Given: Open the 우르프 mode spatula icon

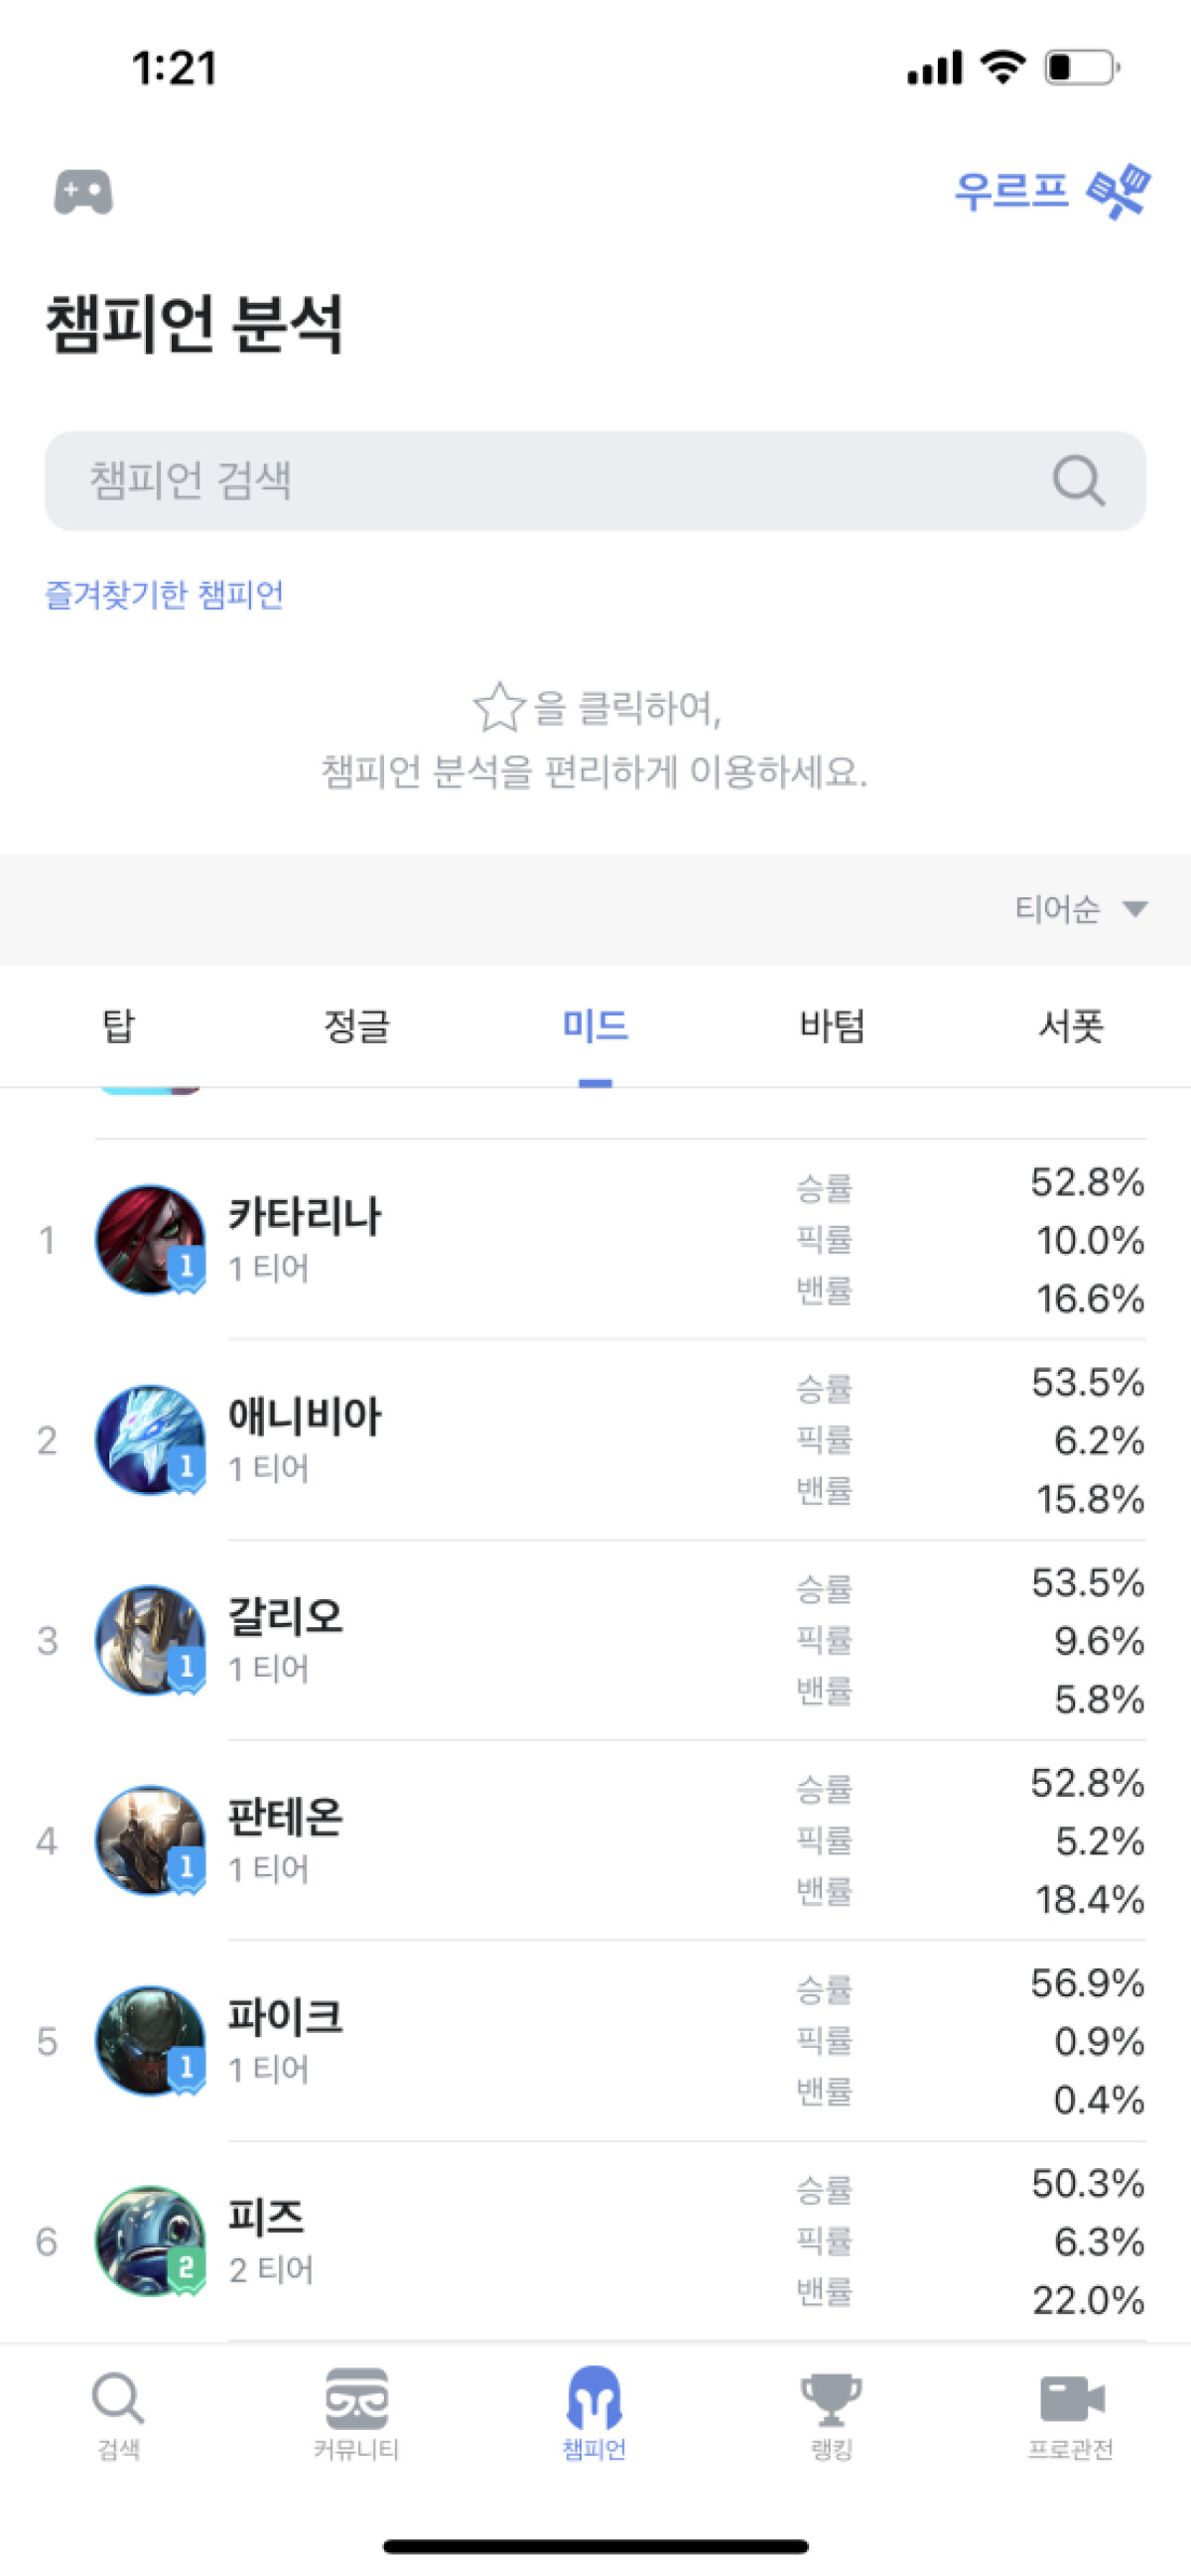Looking at the screenshot, I should [x=1118, y=191].
